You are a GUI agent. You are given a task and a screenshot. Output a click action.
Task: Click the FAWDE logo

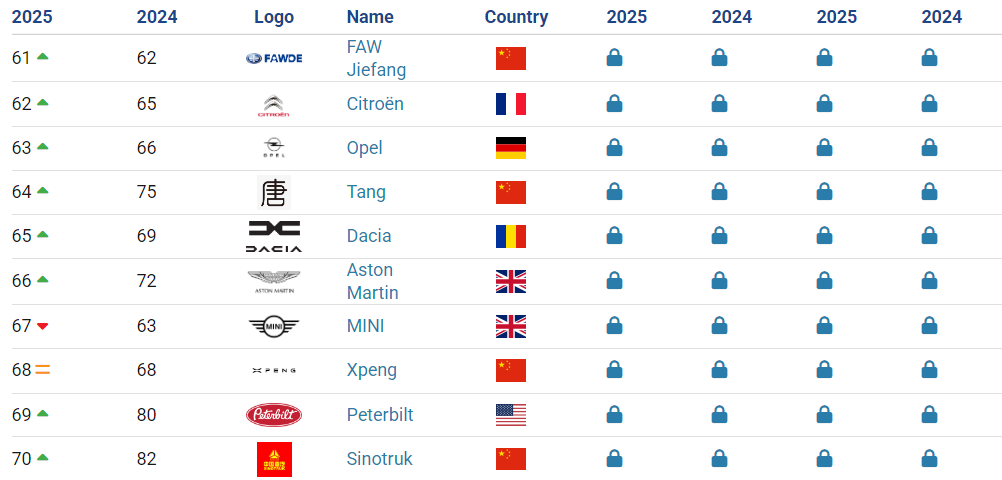point(274,58)
